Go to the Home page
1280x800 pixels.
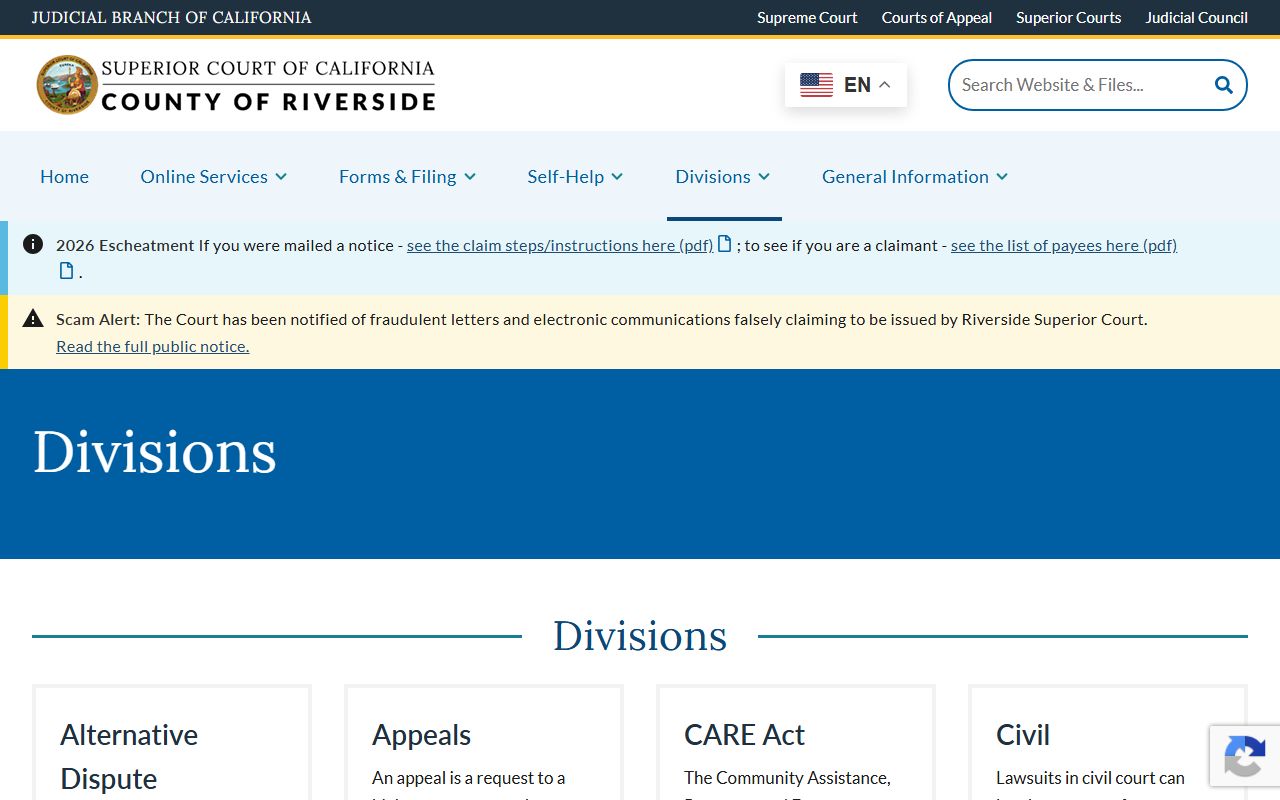(x=64, y=176)
